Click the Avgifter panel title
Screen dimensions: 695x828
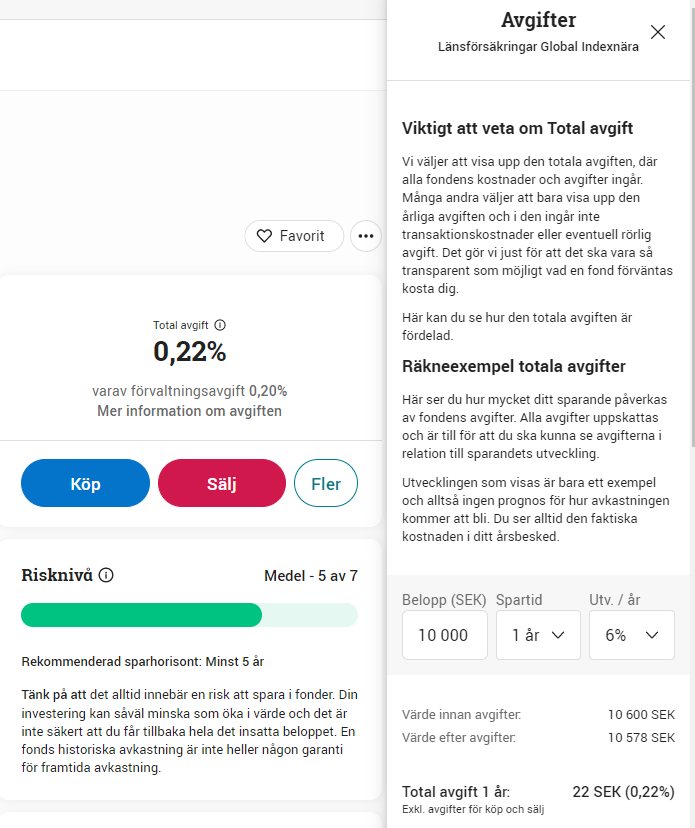[x=538, y=20]
